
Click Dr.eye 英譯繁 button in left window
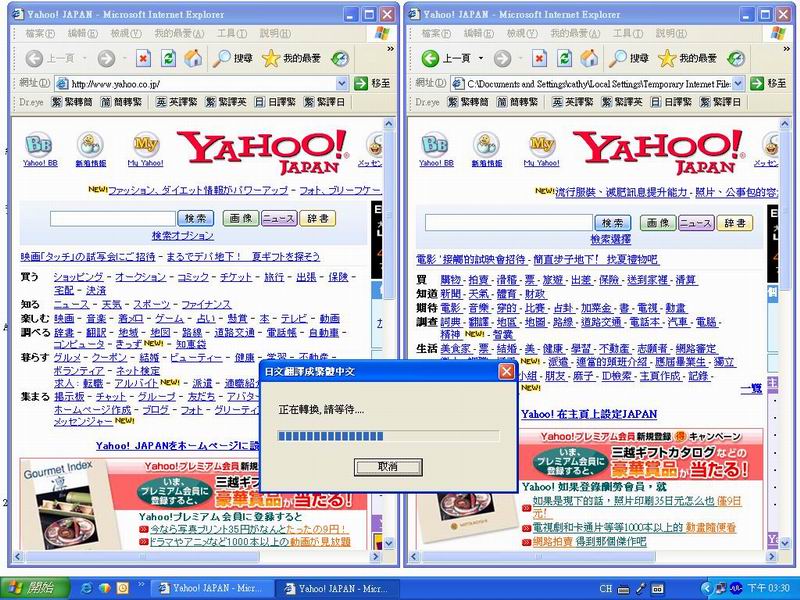click(177, 102)
